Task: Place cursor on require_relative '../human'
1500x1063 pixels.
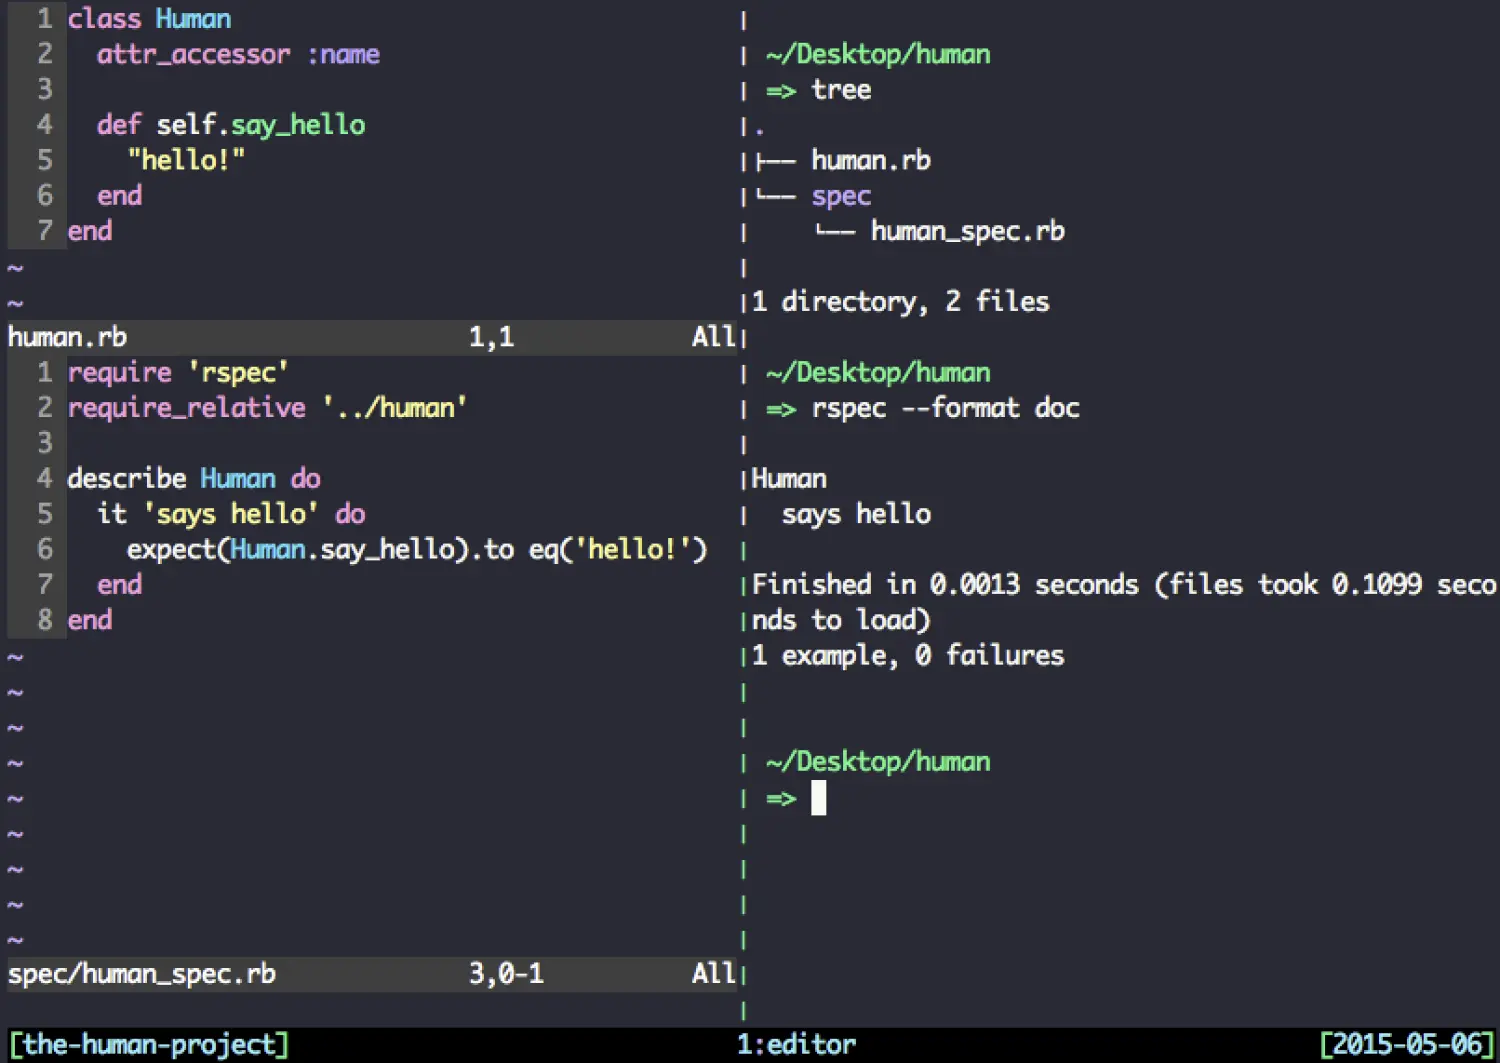Action: coord(267,408)
